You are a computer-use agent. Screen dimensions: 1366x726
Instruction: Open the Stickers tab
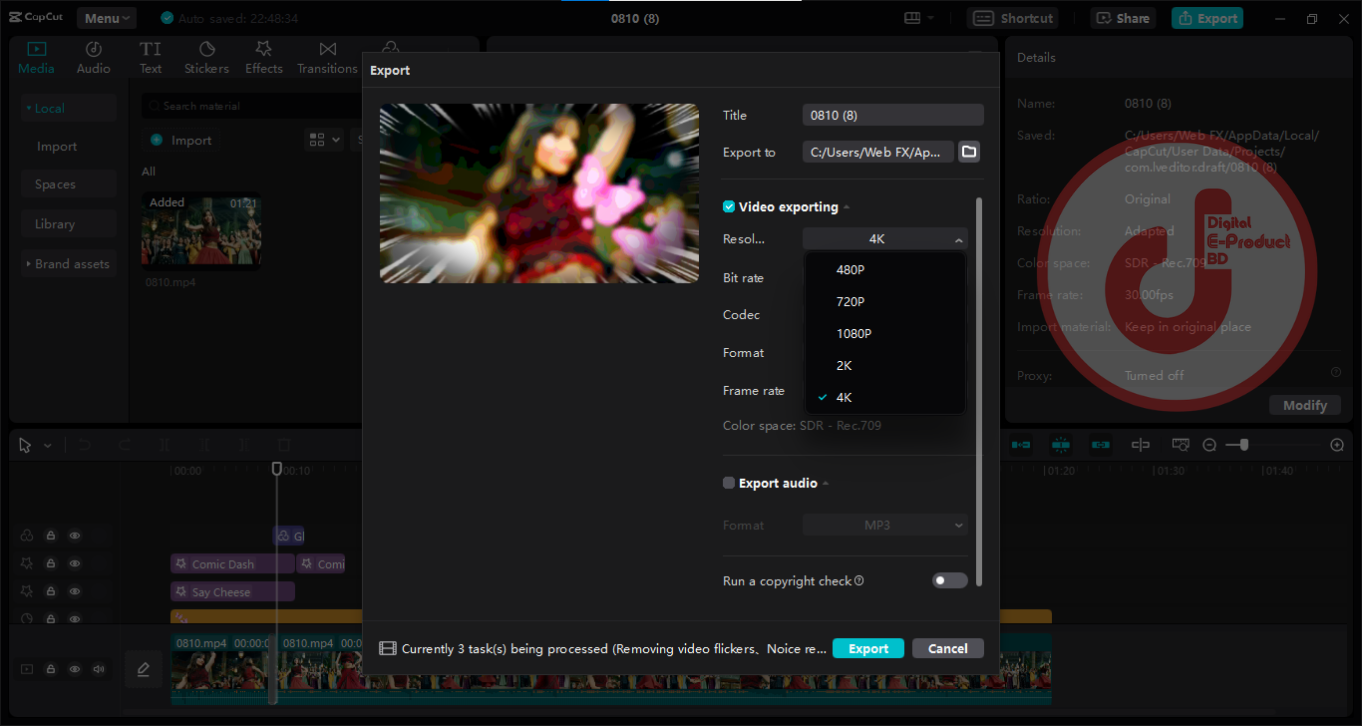click(x=206, y=58)
